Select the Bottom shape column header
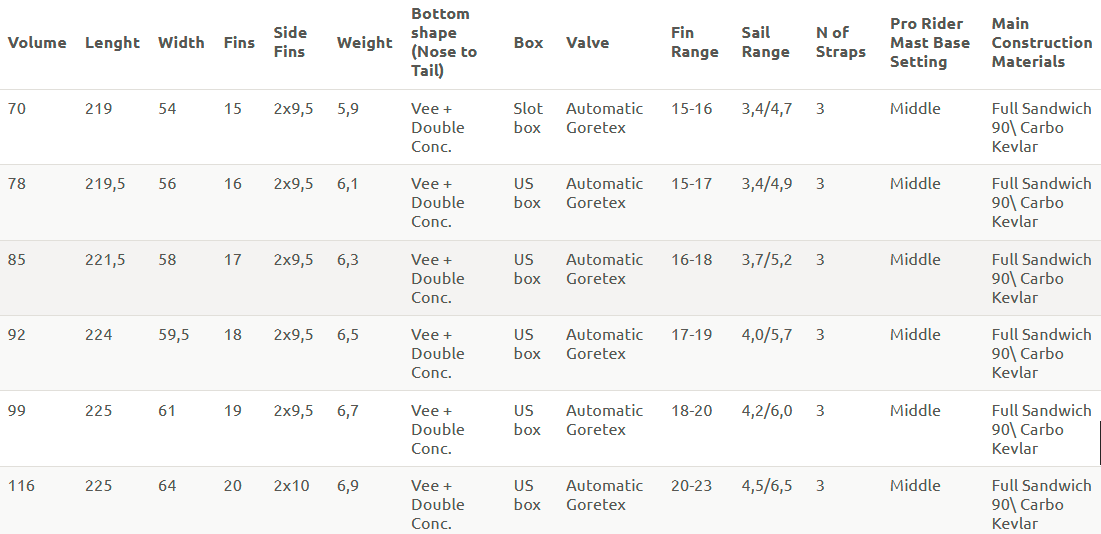Image resolution: width=1101 pixels, height=534 pixels. [x=444, y=43]
